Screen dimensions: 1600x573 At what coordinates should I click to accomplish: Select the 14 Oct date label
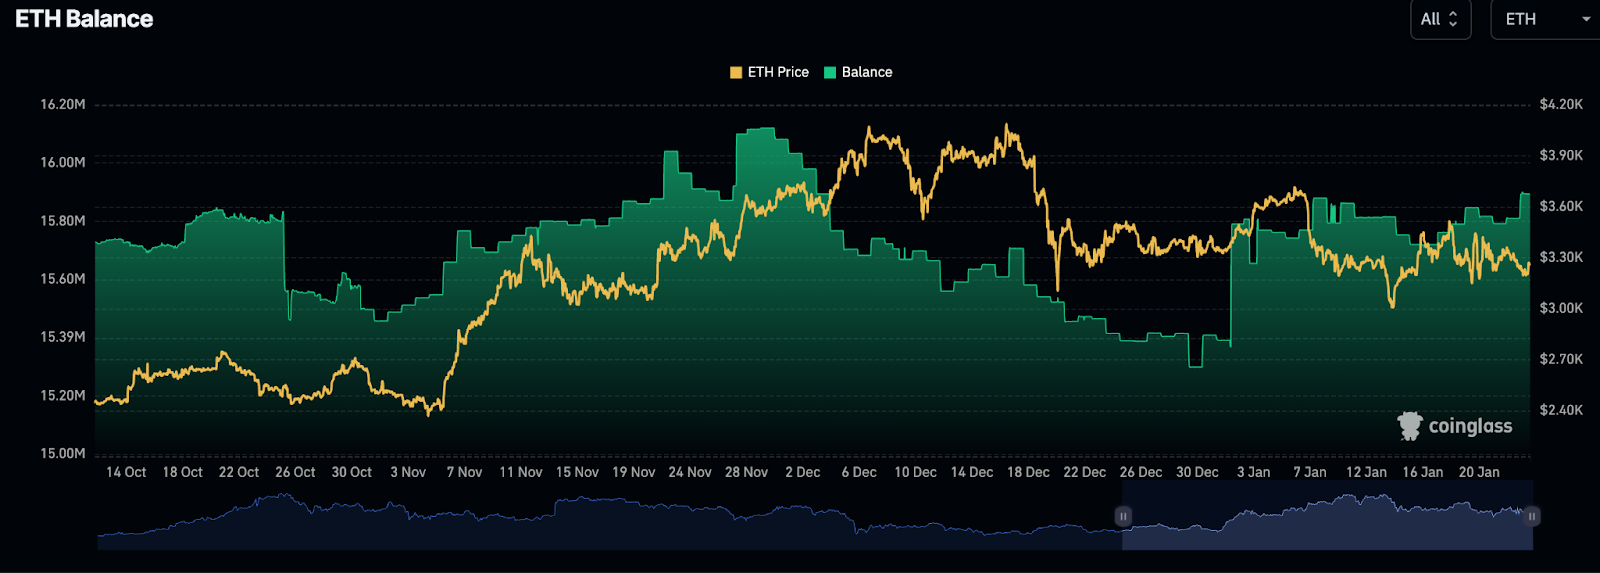pyautogui.click(x=126, y=472)
